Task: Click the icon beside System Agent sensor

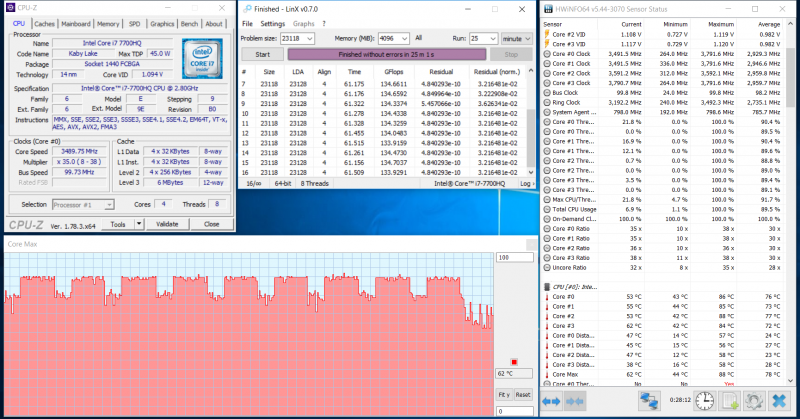Action: 547,112
